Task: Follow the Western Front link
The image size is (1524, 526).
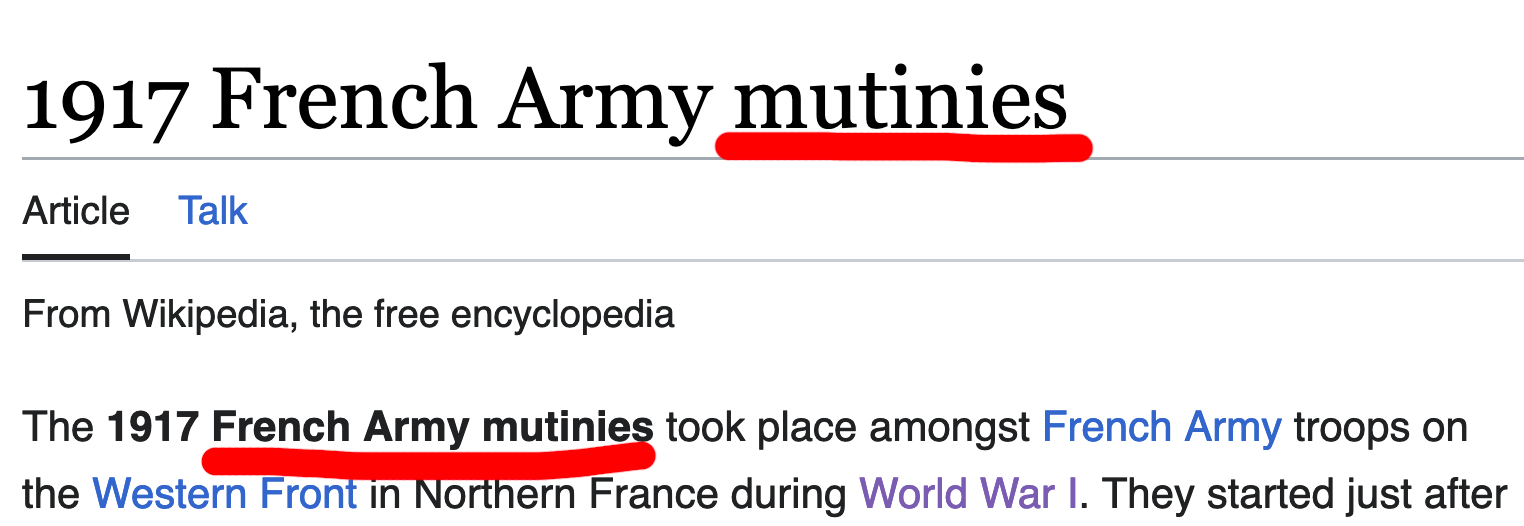Action: click(x=225, y=493)
